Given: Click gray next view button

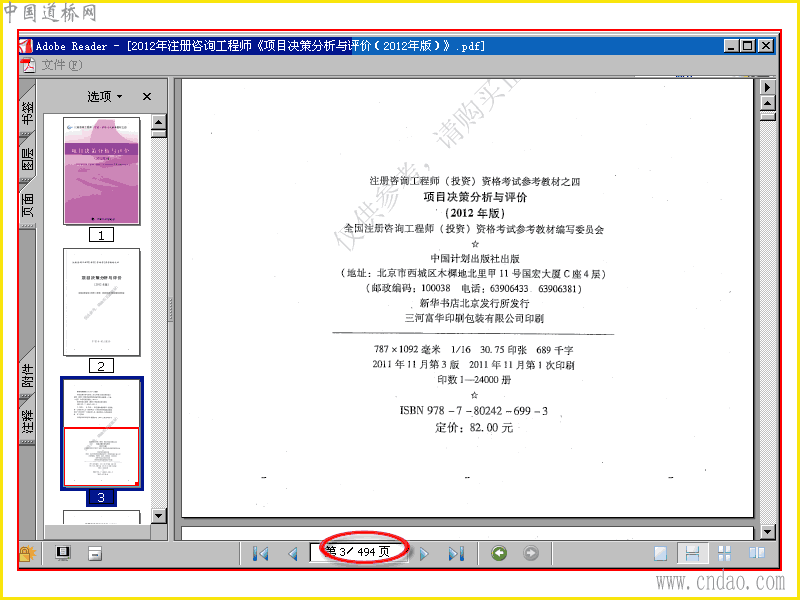Looking at the screenshot, I should [x=531, y=553].
